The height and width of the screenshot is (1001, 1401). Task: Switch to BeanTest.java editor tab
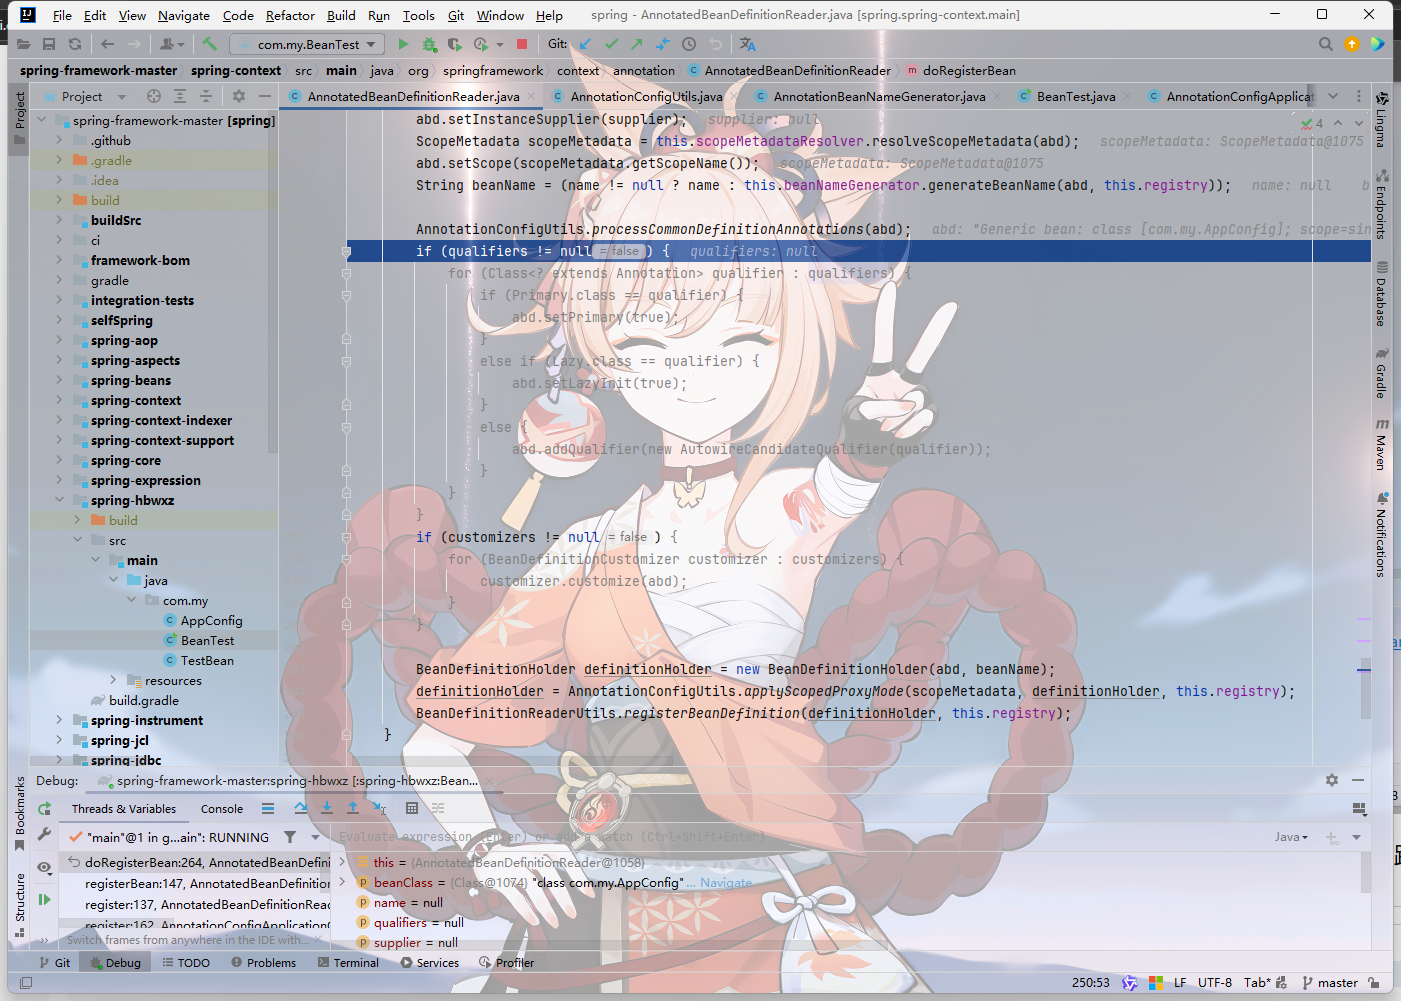(1076, 96)
